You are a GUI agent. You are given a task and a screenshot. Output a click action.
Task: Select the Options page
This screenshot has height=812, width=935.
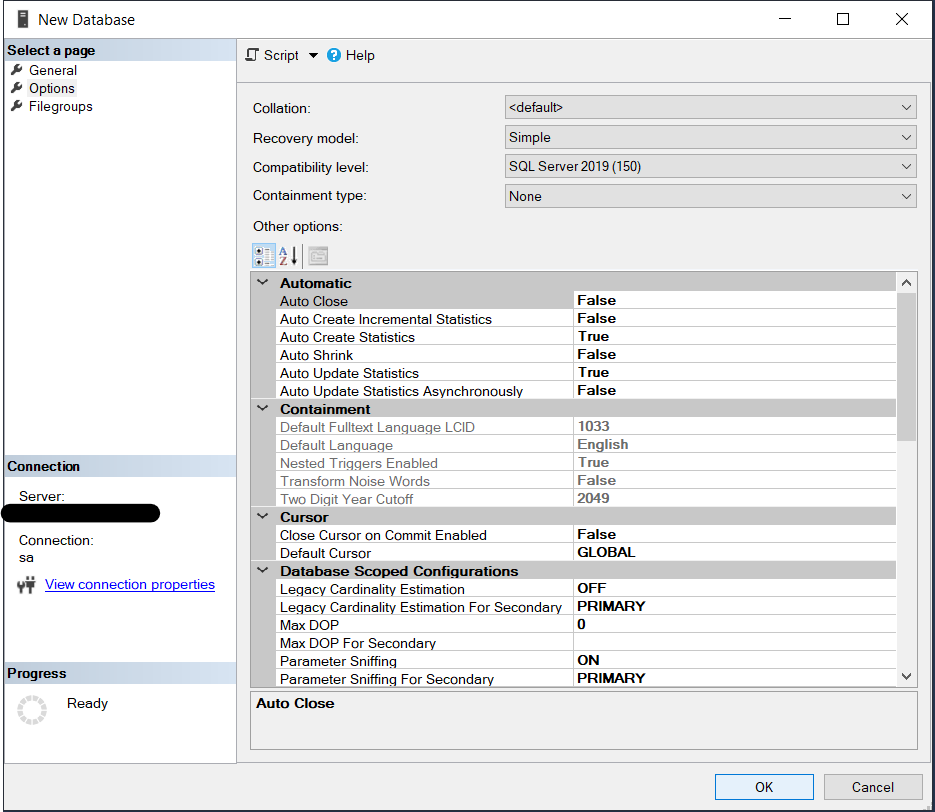[x=51, y=88]
